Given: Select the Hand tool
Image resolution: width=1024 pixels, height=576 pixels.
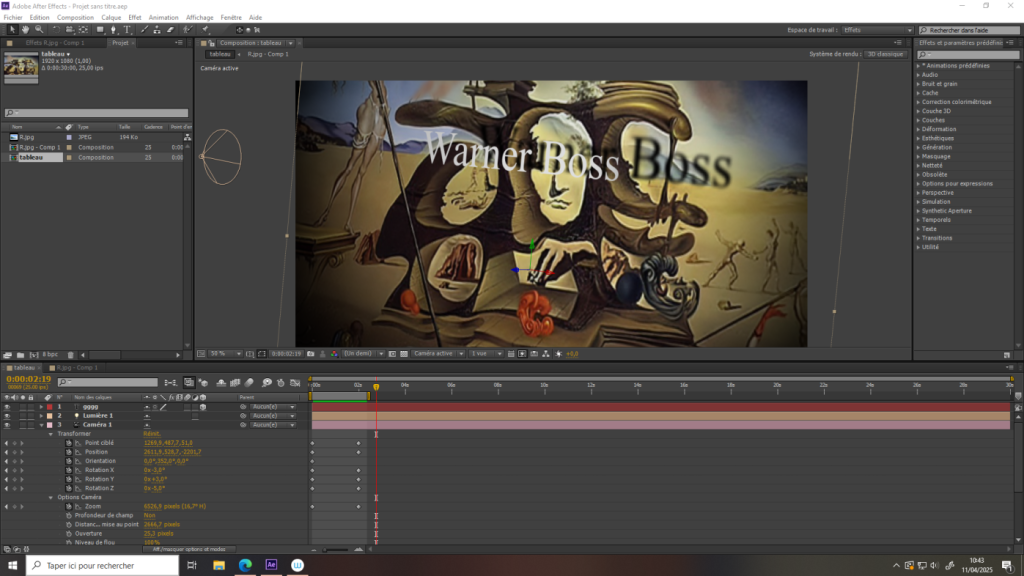Looking at the screenshot, I should [x=26, y=29].
